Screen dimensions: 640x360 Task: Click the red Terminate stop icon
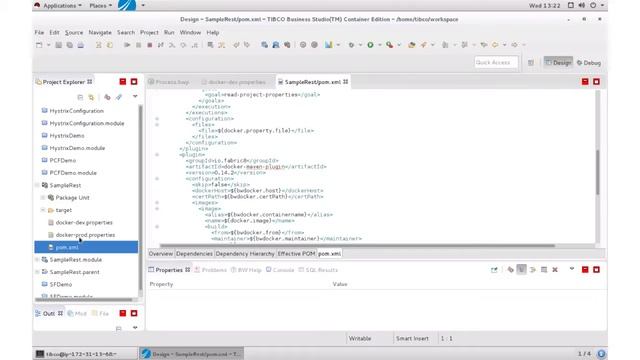tap(150, 45)
